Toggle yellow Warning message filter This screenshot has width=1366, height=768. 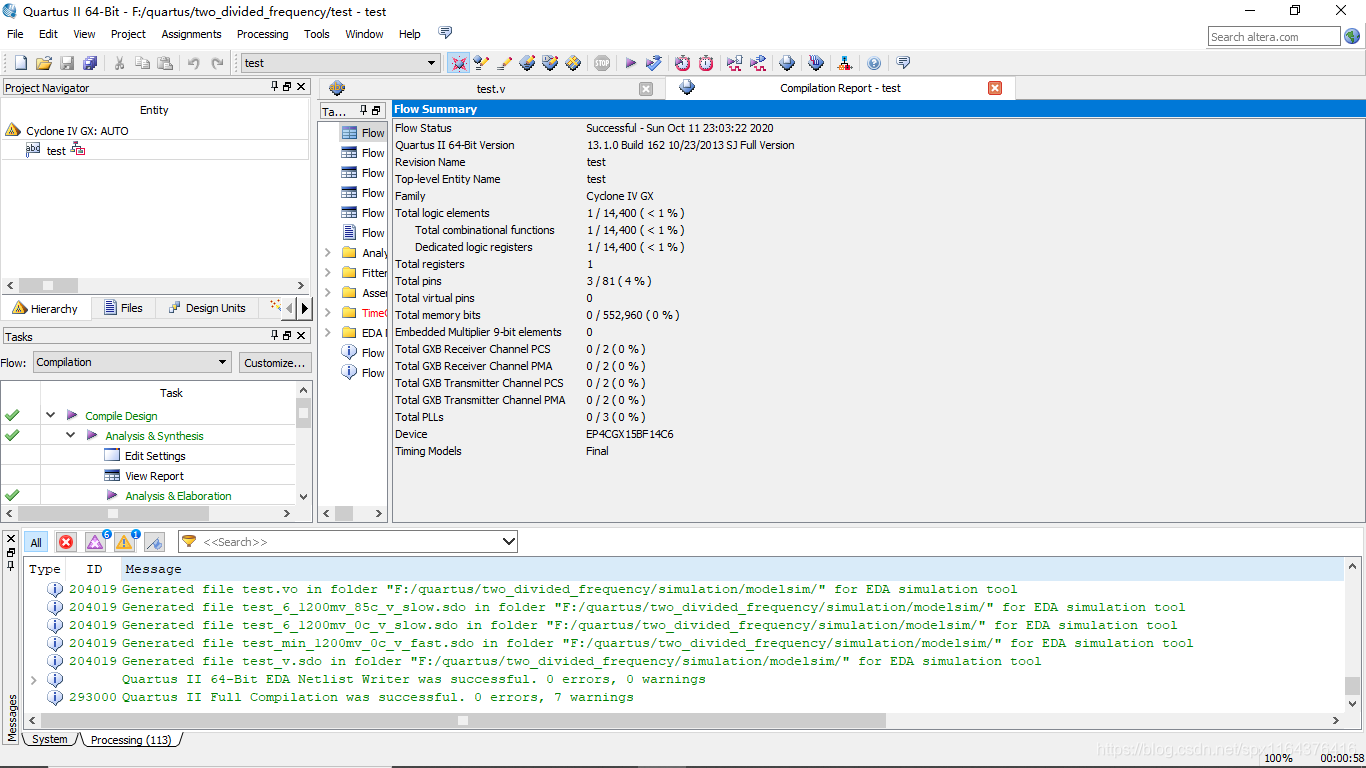tap(125, 542)
